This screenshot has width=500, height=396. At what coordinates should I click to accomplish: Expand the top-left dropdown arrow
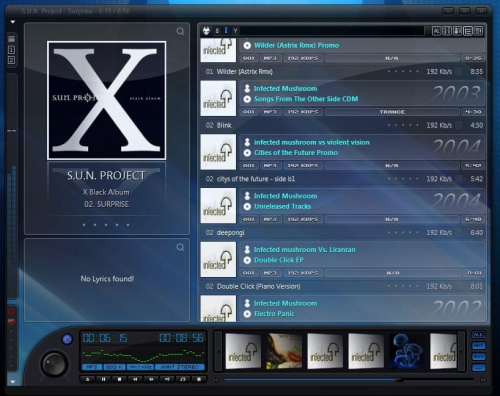[x=13, y=22]
